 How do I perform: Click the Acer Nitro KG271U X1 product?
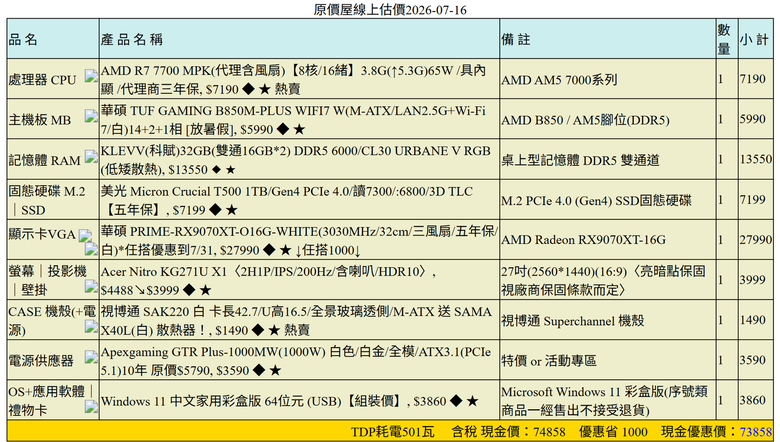point(269,280)
